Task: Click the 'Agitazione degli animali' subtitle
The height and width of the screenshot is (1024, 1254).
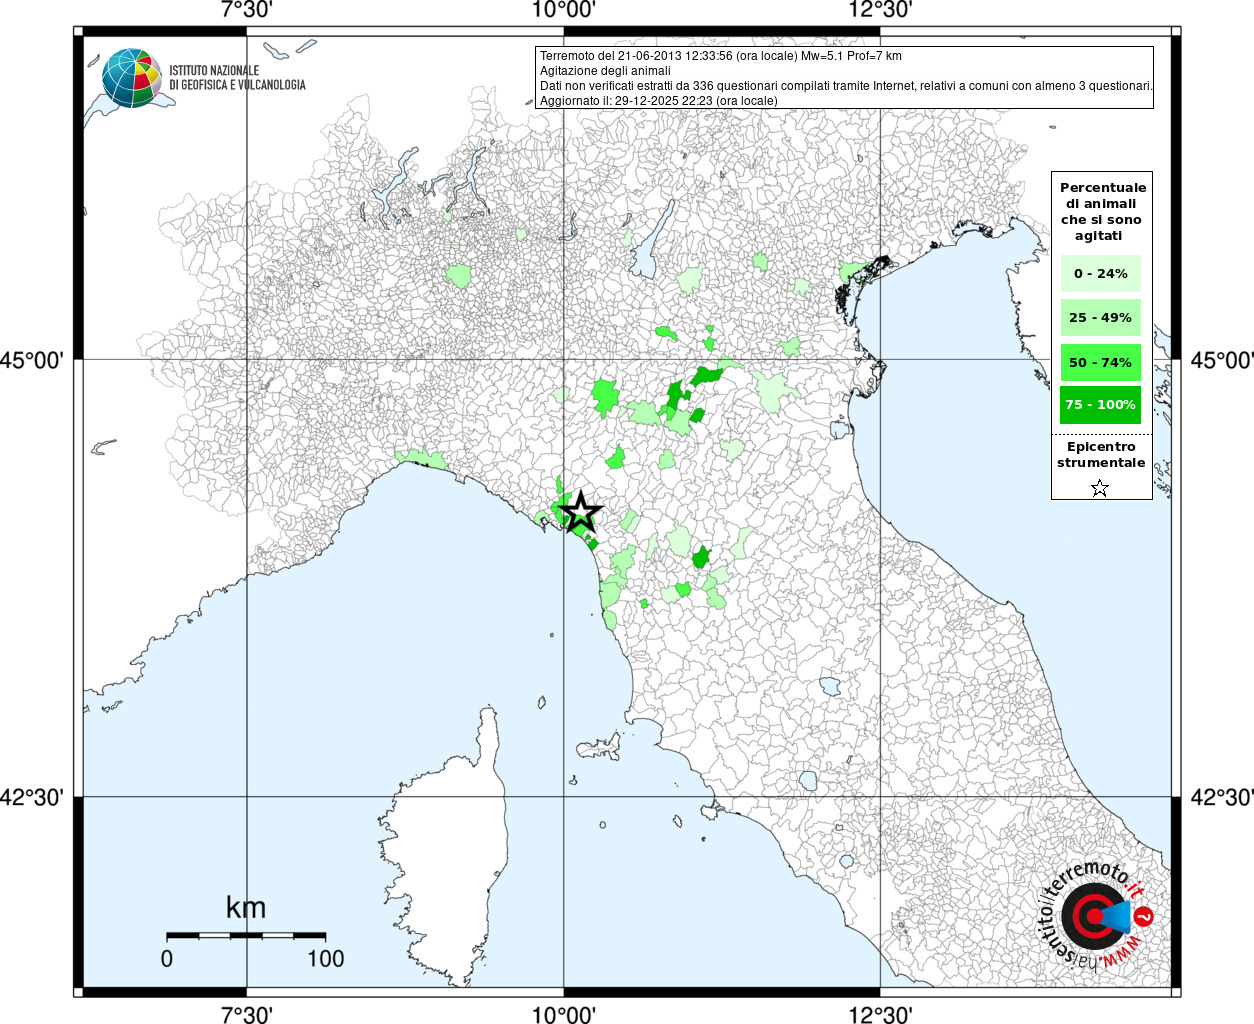Action: [605, 71]
